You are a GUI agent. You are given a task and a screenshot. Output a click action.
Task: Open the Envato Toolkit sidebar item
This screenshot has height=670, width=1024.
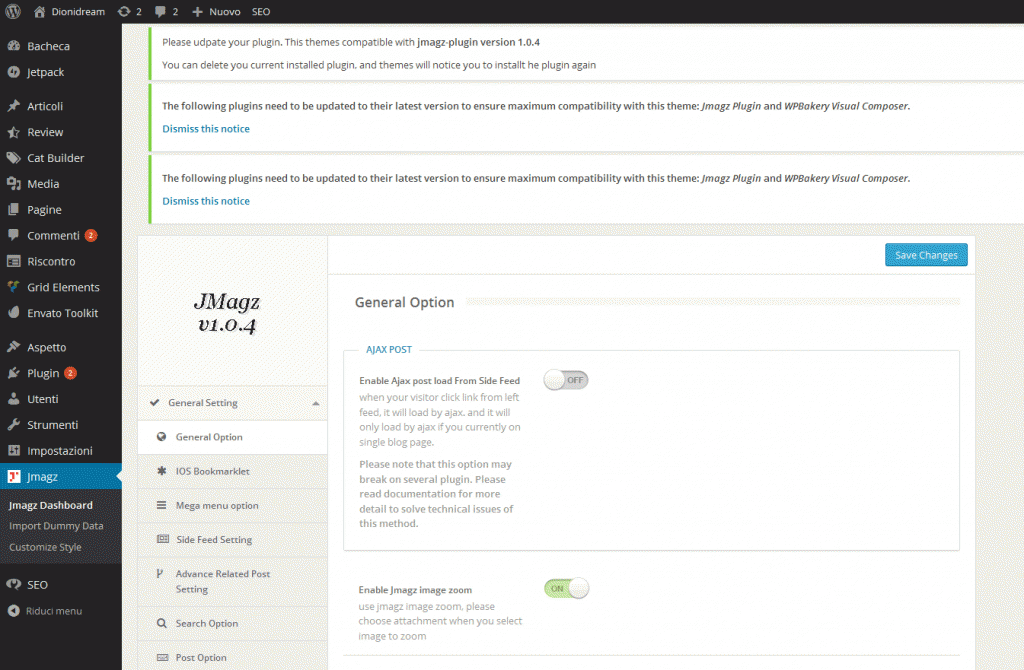(x=61, y=313)
